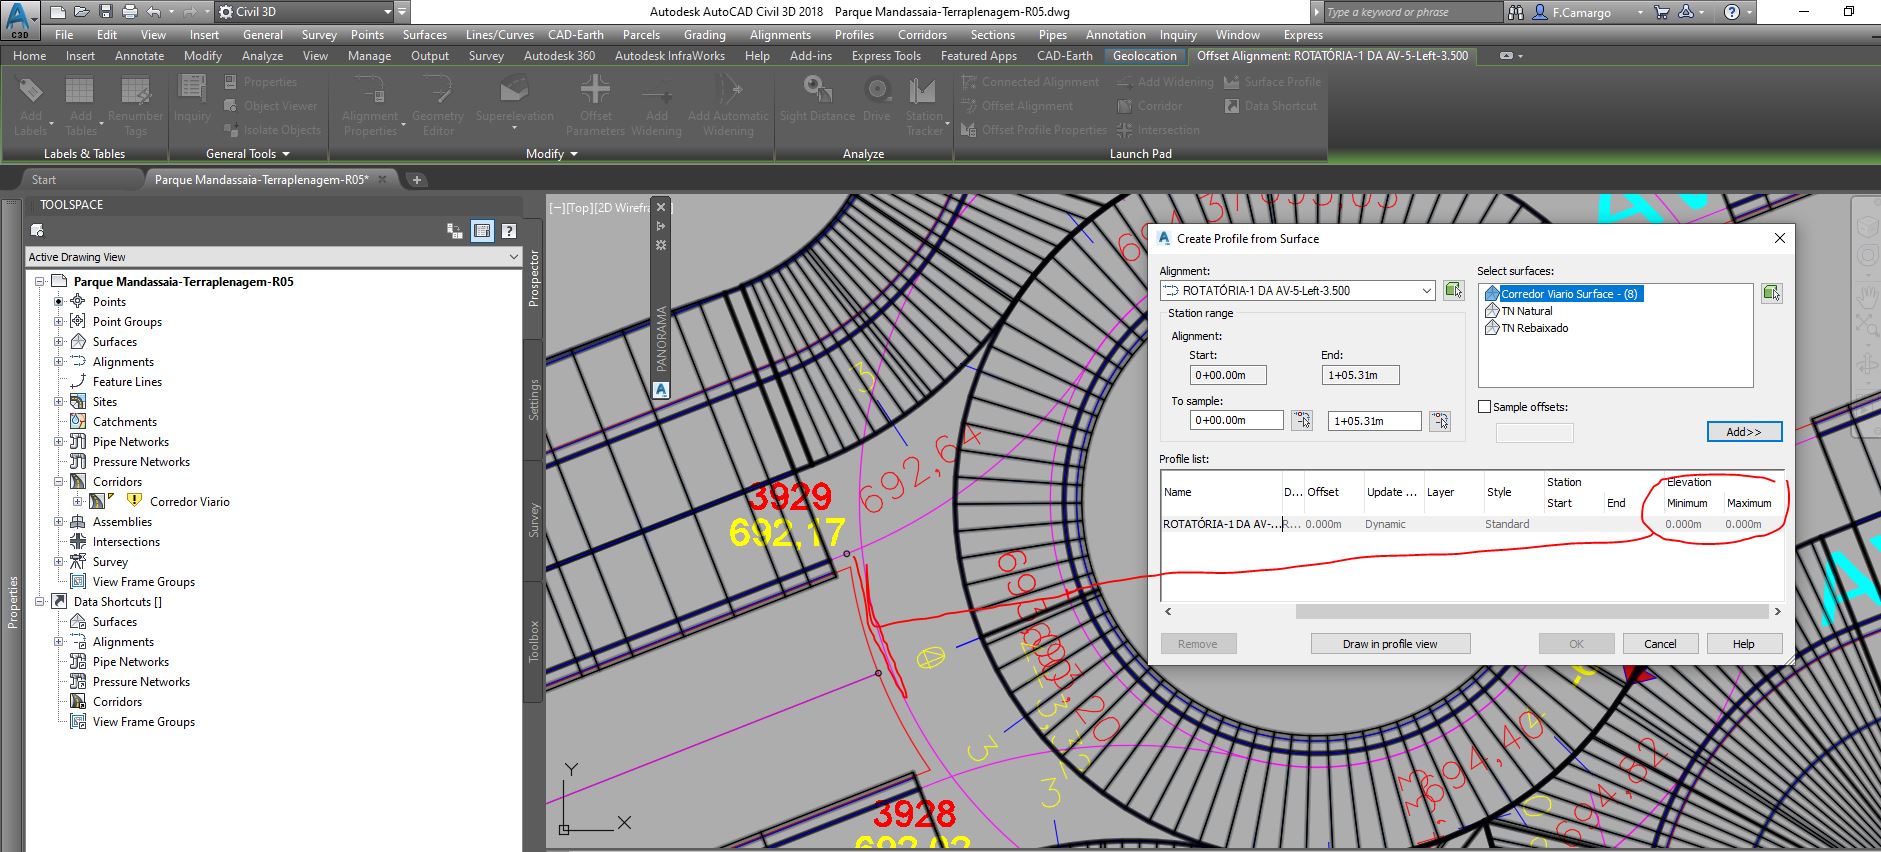
Task: Click the new drawing tab plus icon
Action: pos(417,180)
